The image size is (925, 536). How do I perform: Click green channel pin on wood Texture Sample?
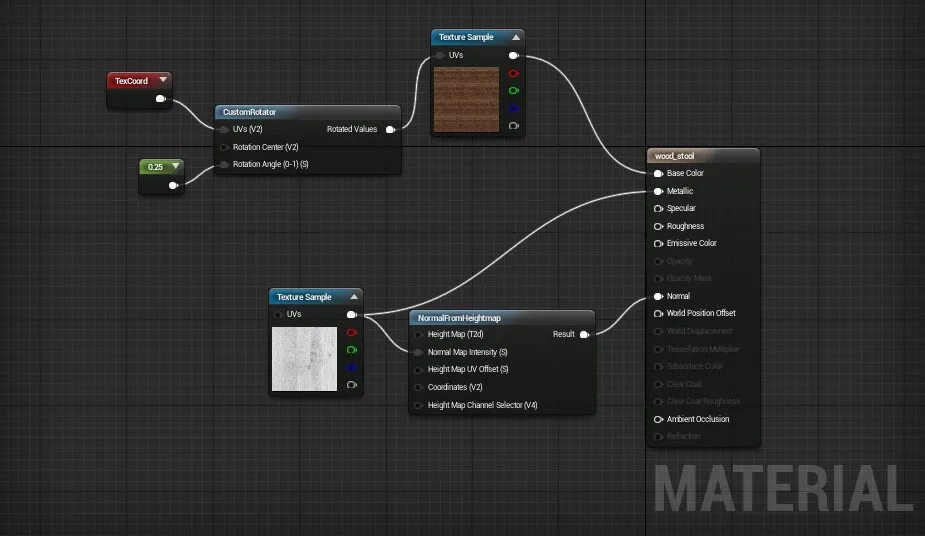(x=514, y=91)
